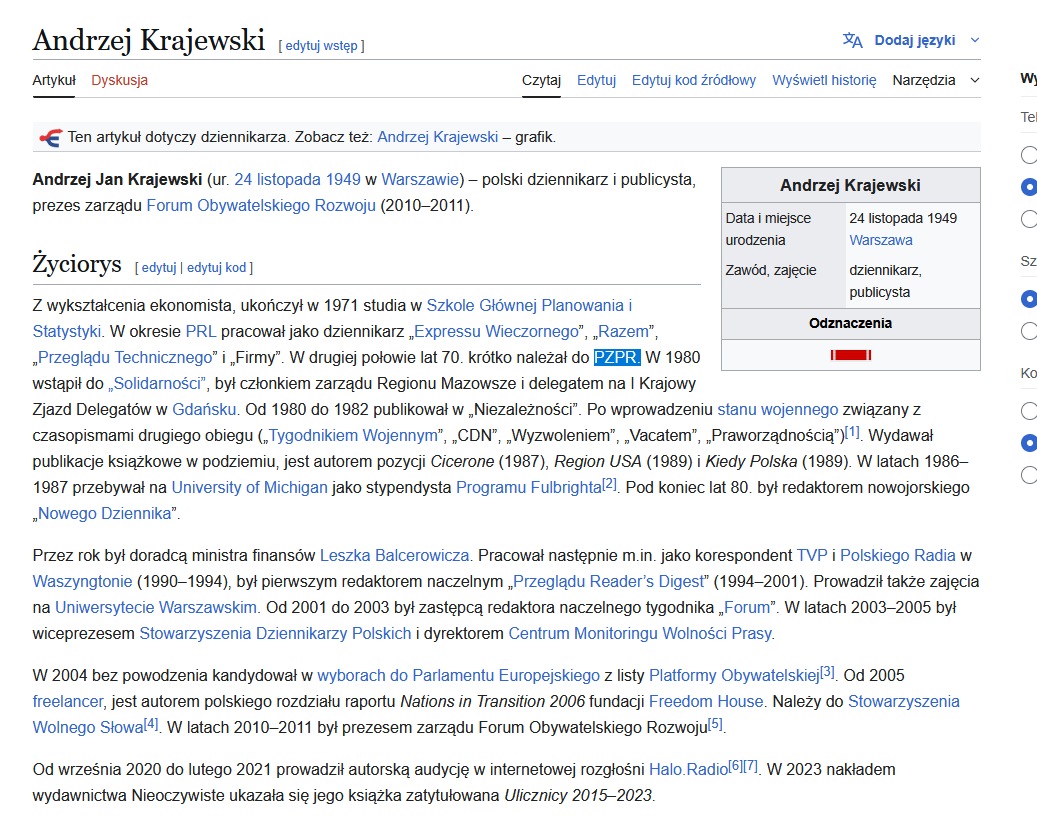Select the last radio option under Kolor
The image size is (1037, 824).
coord(1029,475)
